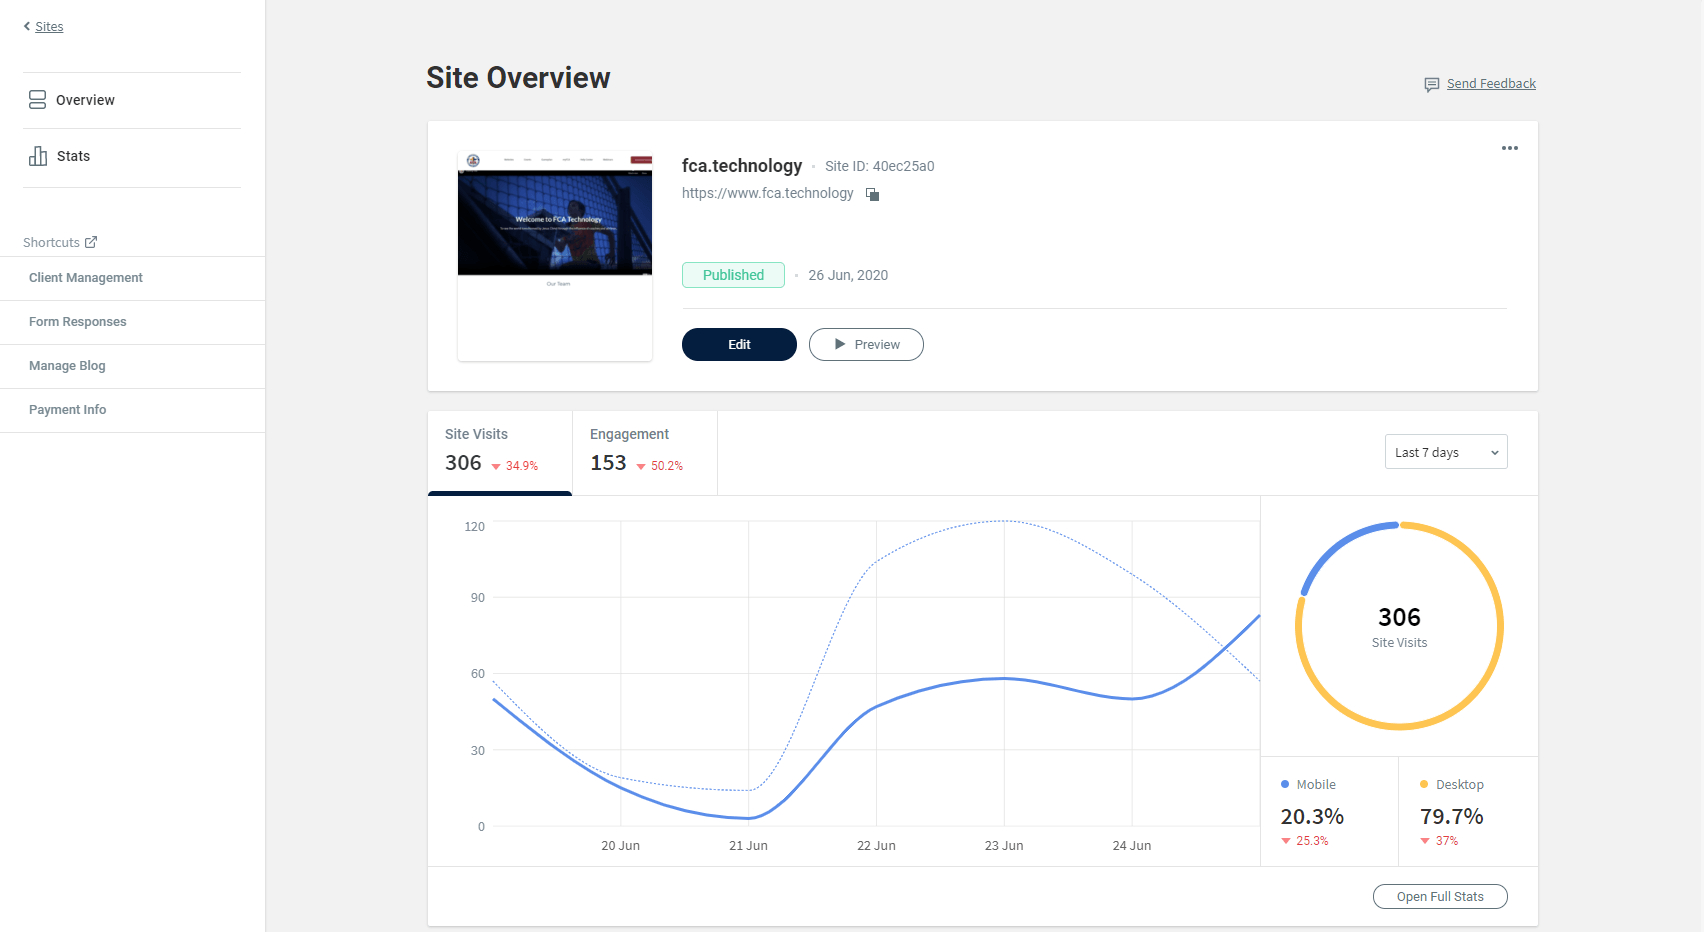Click the Stats bar chart icon
The width and height of the screenshot is (1704, 932).
[x=38, y=156]
